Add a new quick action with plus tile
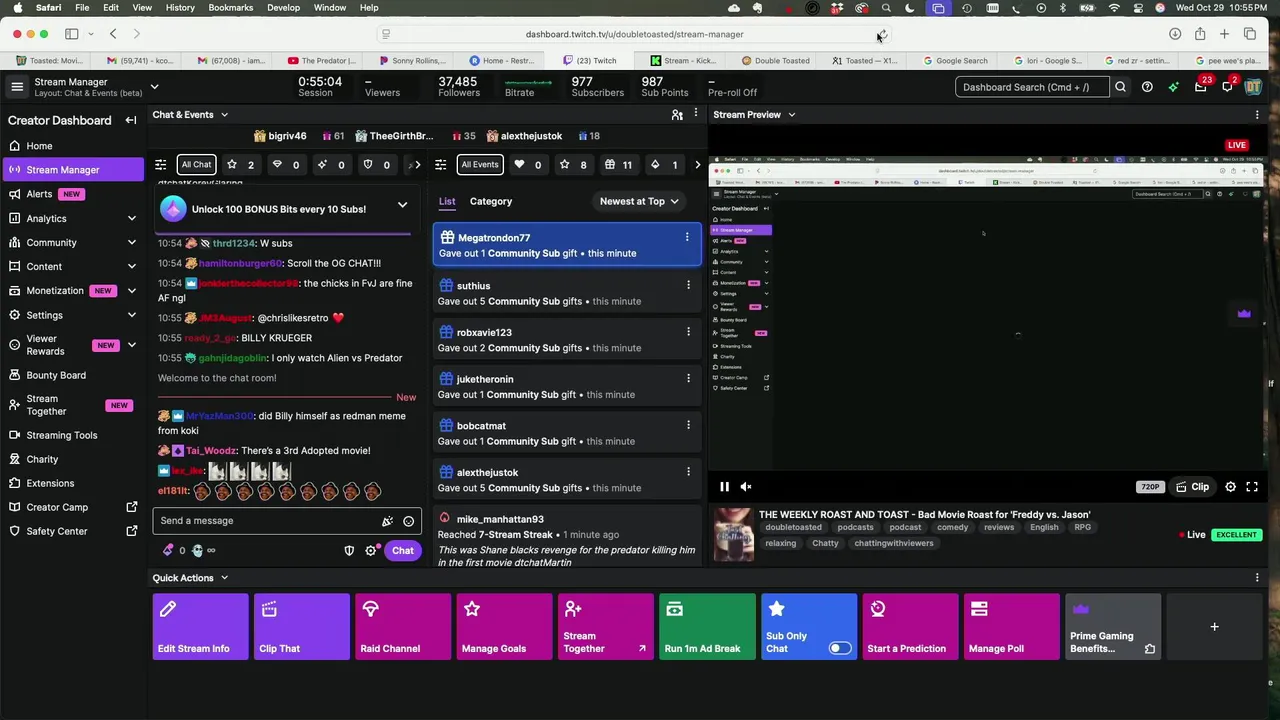This screenshot has height=720, width=1280. (1214, 627)
